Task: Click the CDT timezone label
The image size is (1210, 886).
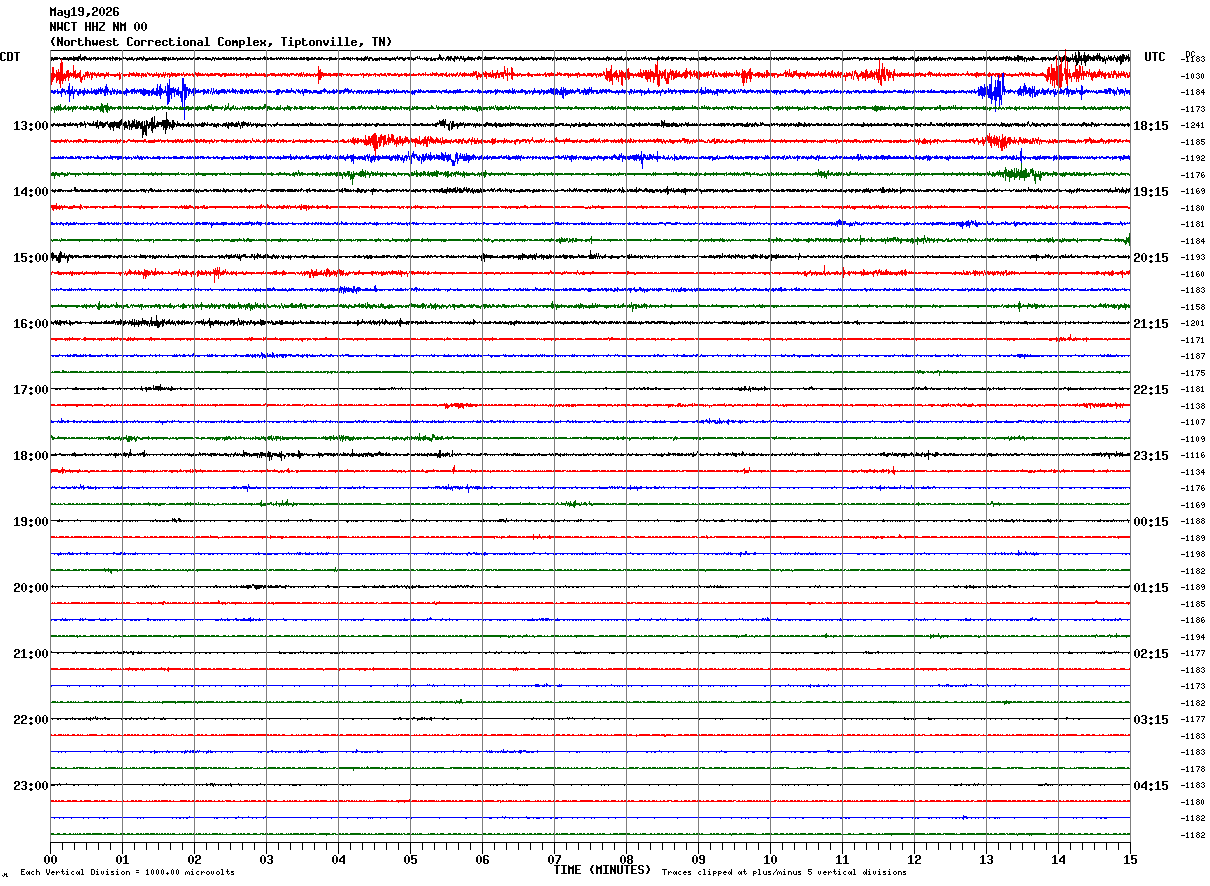Action: (x=10, y=57)
